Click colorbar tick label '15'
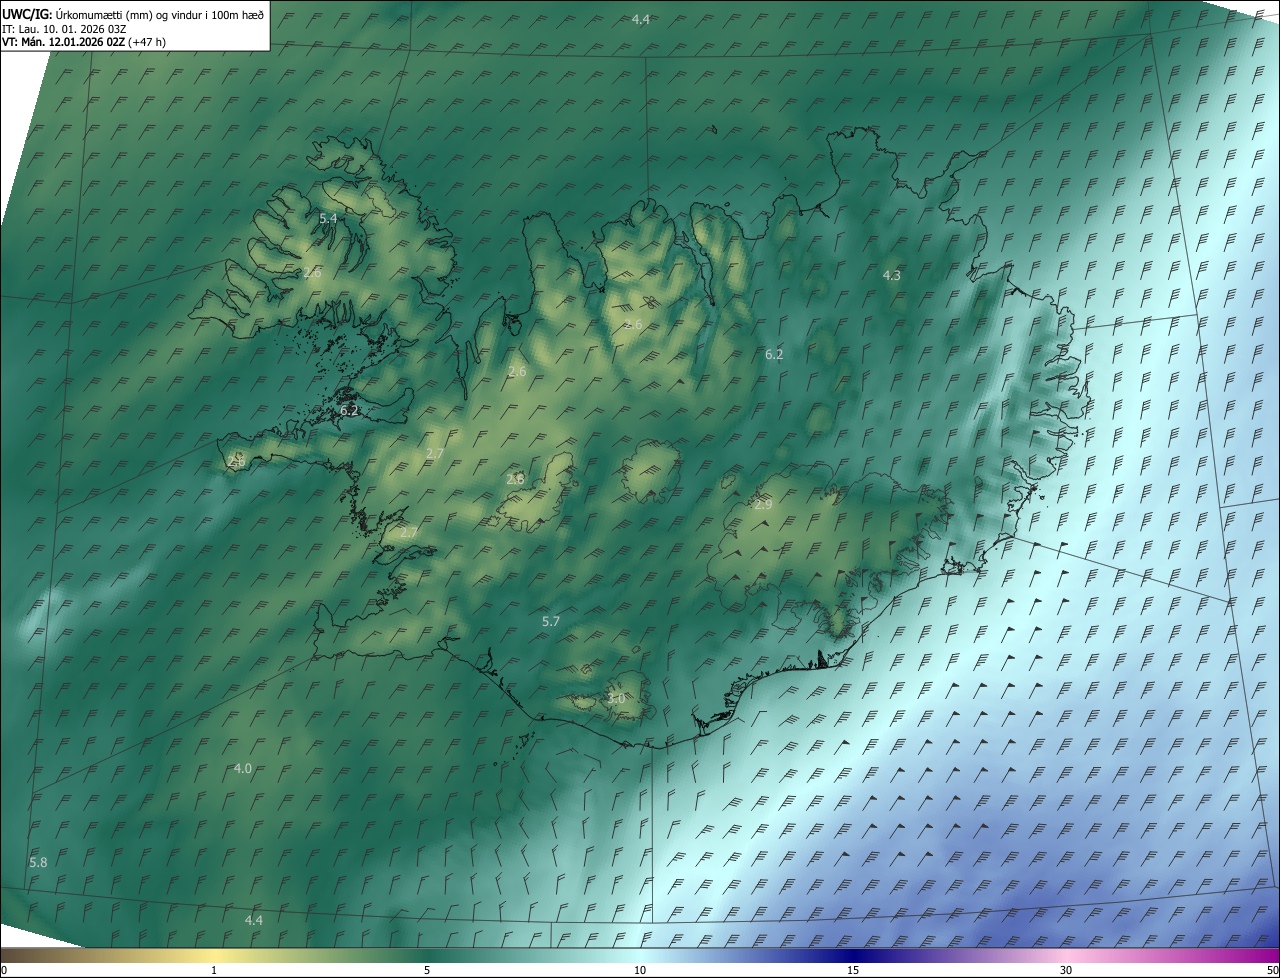The height and width of the screenshot is (978, 1280). (853, 970)
